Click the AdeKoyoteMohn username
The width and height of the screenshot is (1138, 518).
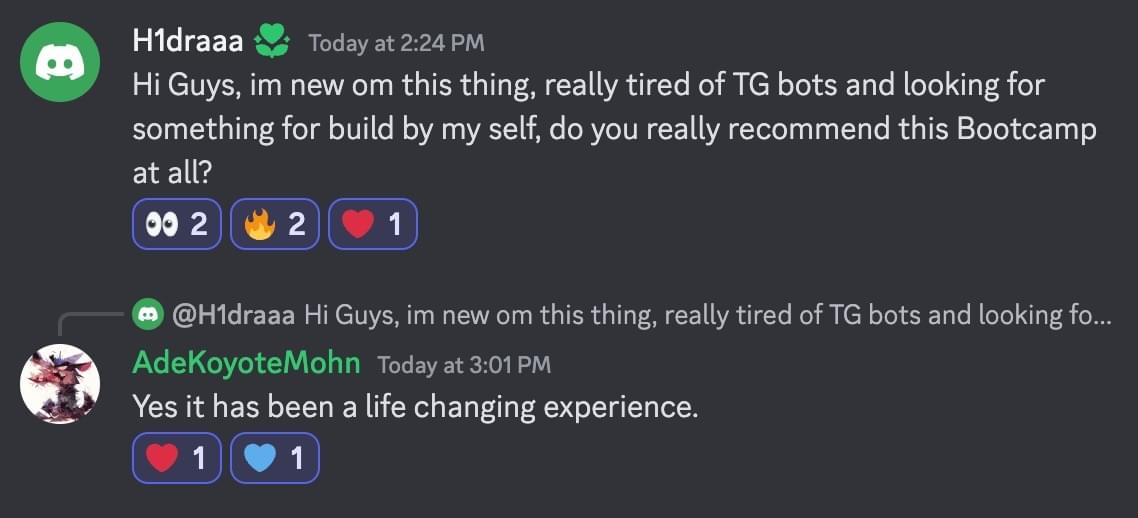[246, 363]
